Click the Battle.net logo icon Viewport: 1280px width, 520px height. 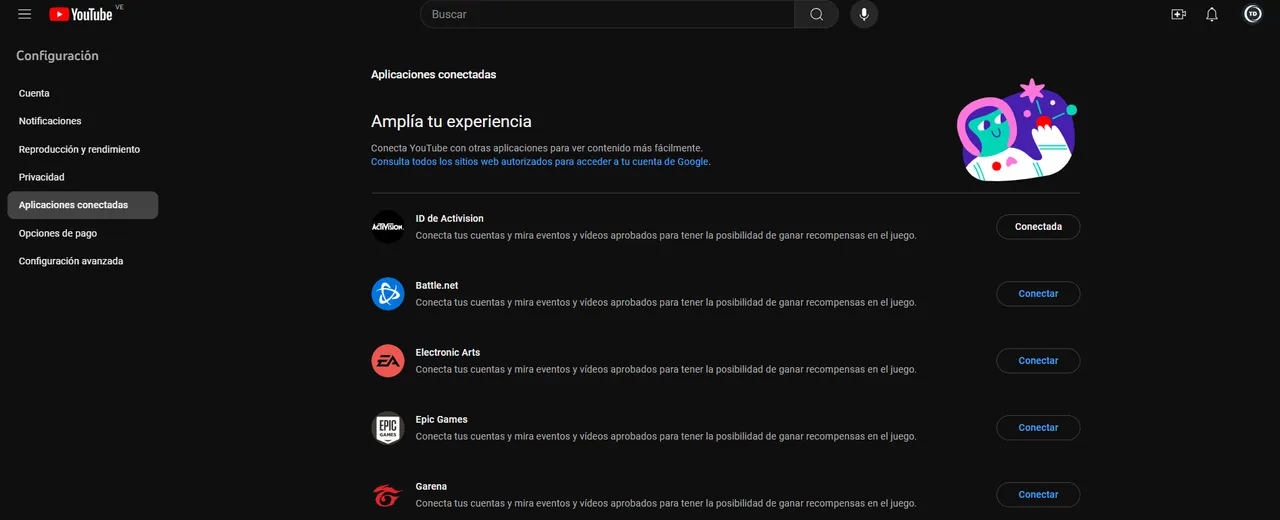(388, 294)
